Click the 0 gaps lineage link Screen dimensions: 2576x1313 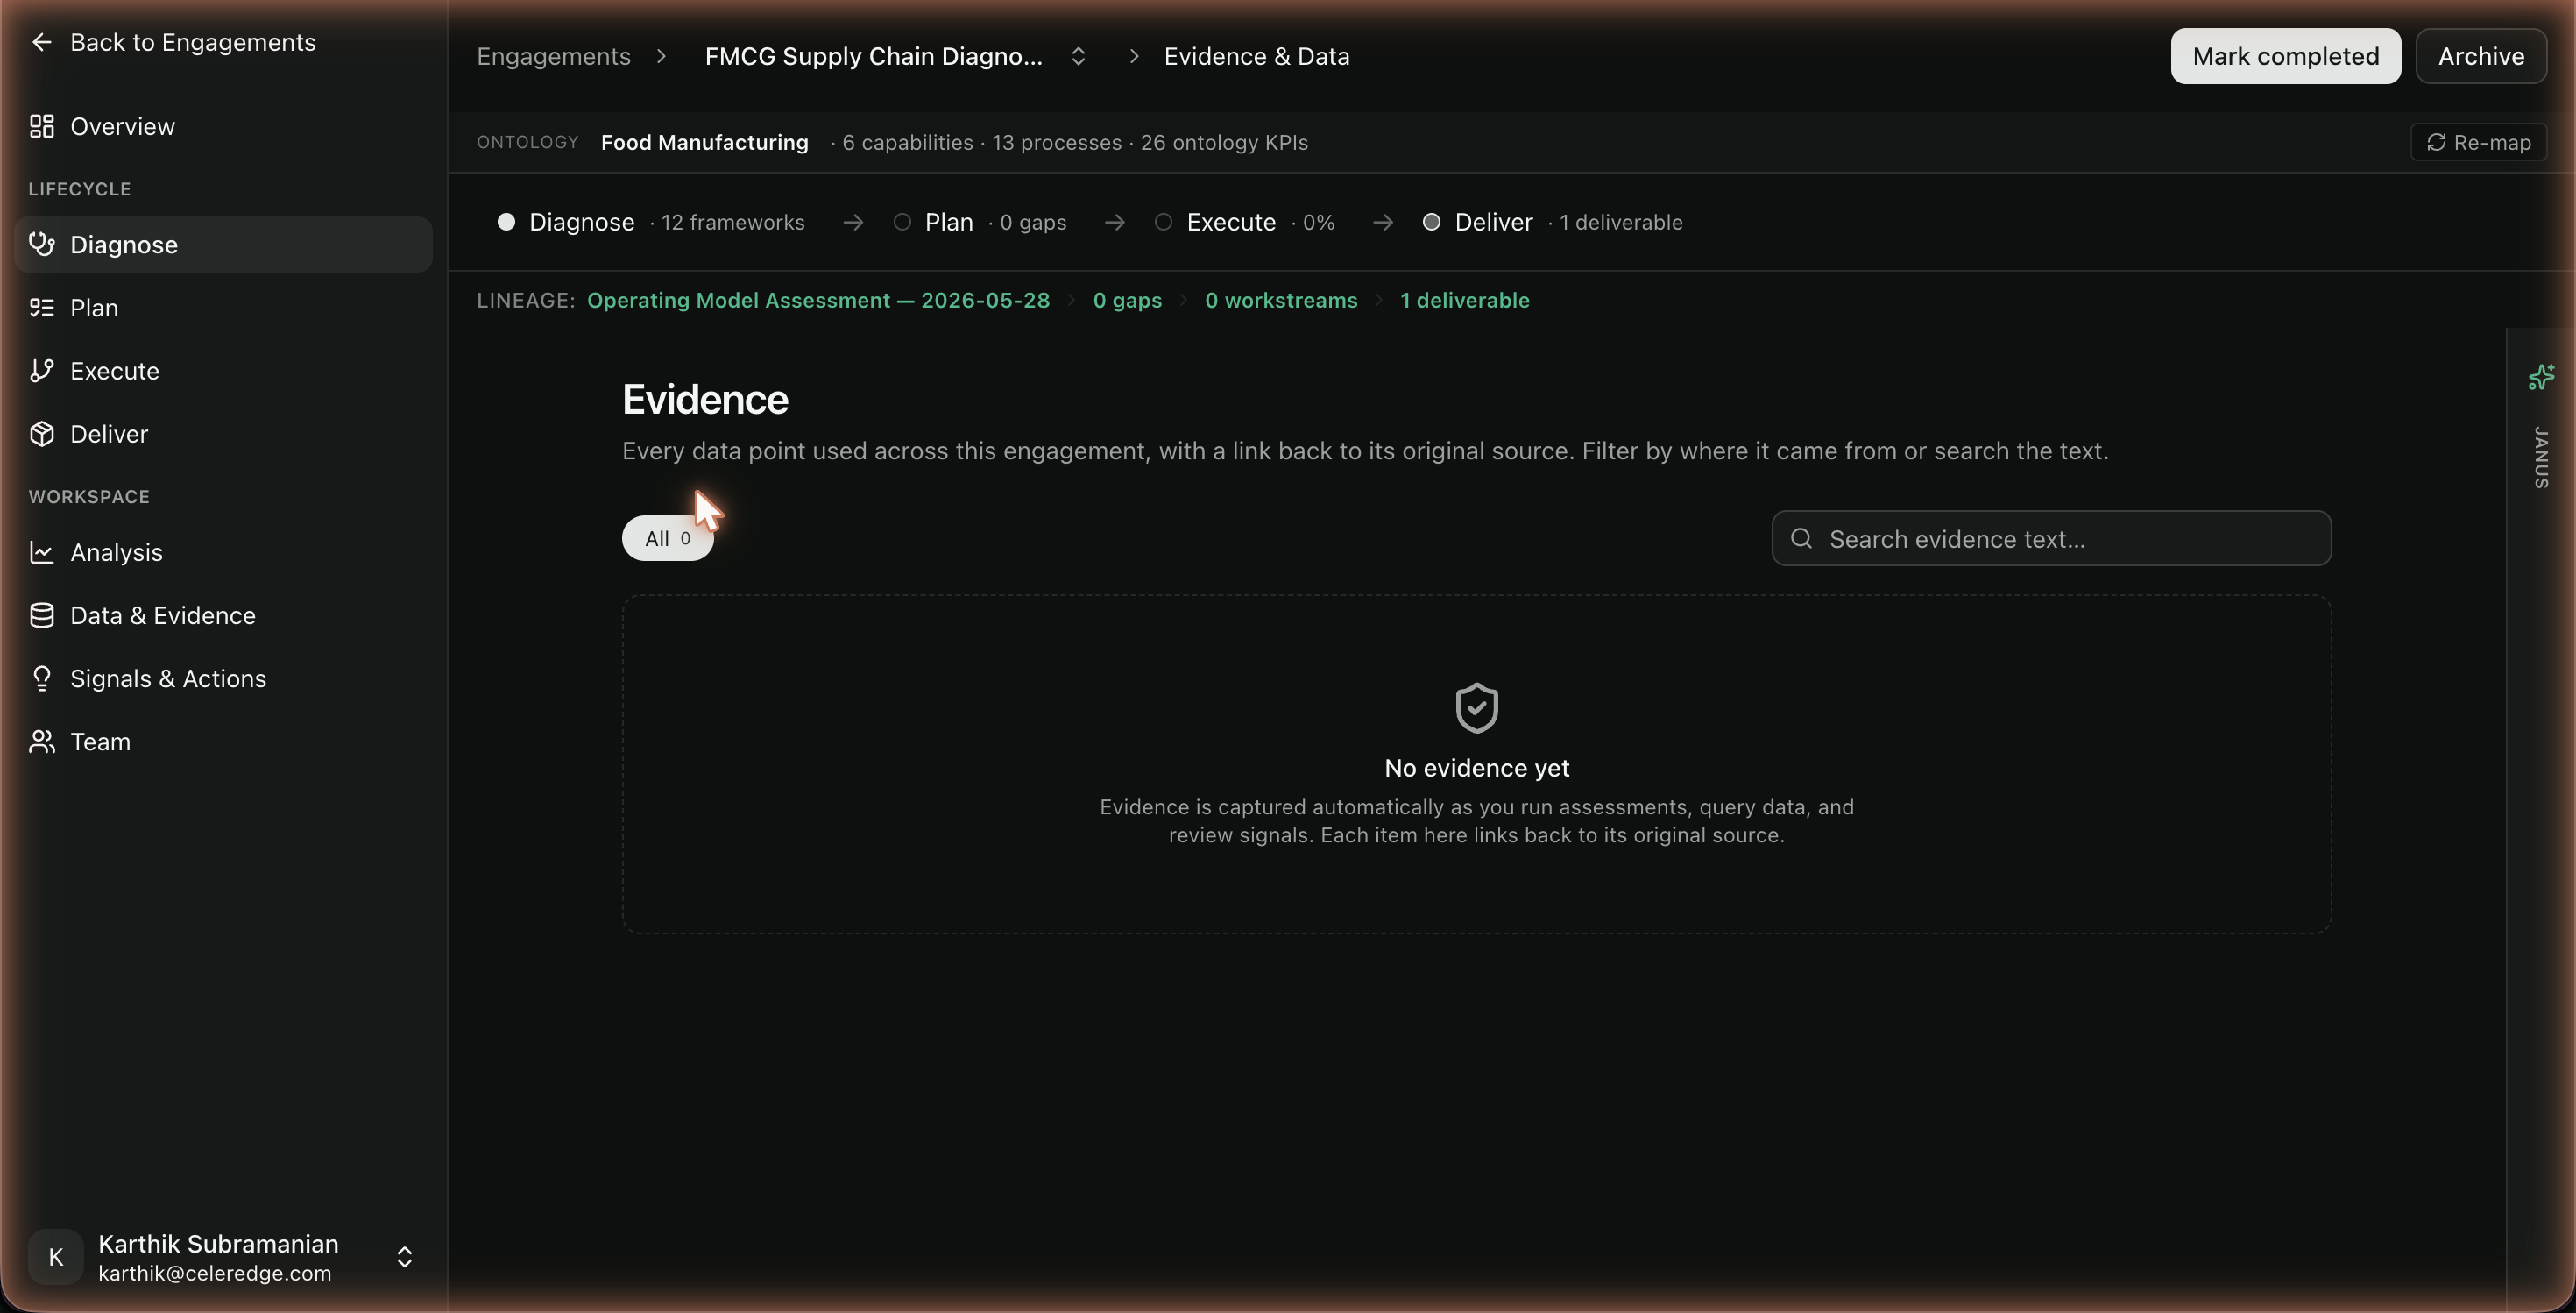pyautogui.click(x=1127, y=300)
